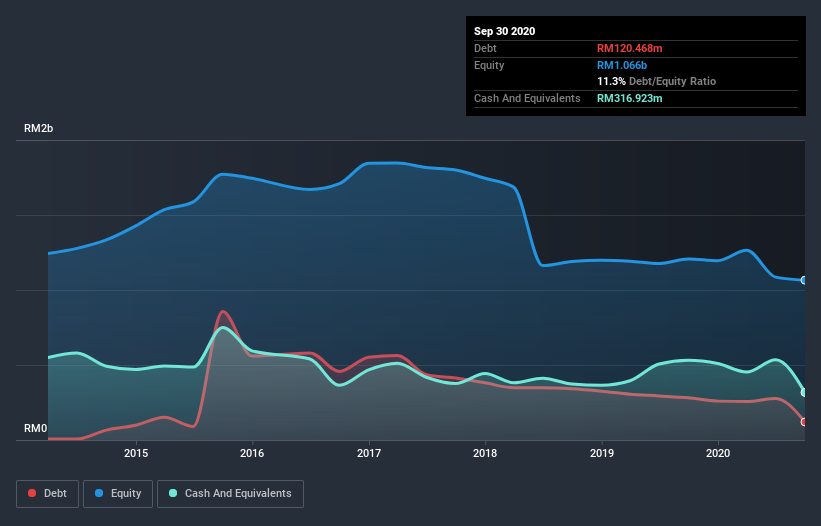This screenshot has width=821, height=526.
Task: Toggle the Equity legend button
Action: [x=118, y=494]
